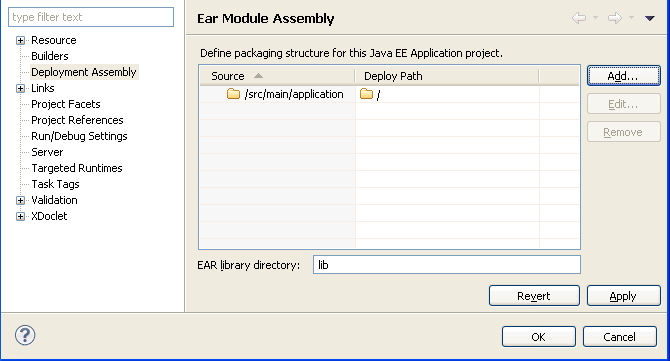Select Builders in the property tree
This screenshot has width=670, height=361.
[x=50, y=56]
